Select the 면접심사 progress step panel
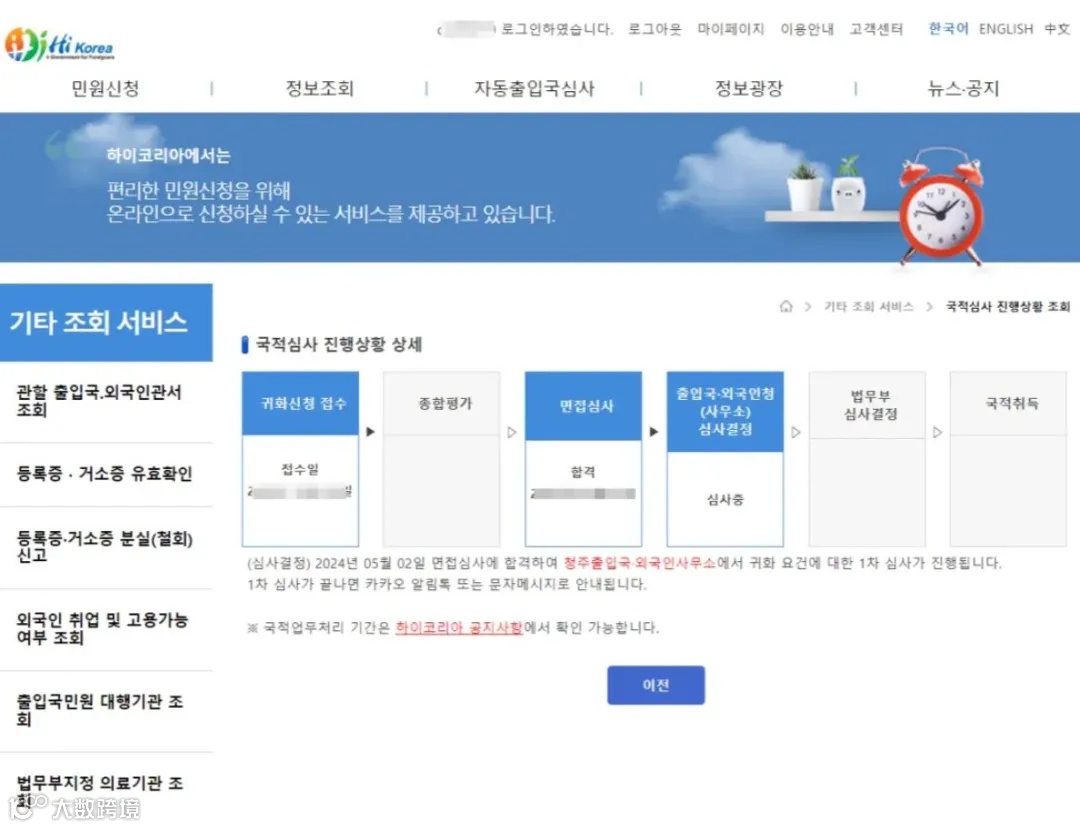This screenshot has width=1080, height=828. 583,456
